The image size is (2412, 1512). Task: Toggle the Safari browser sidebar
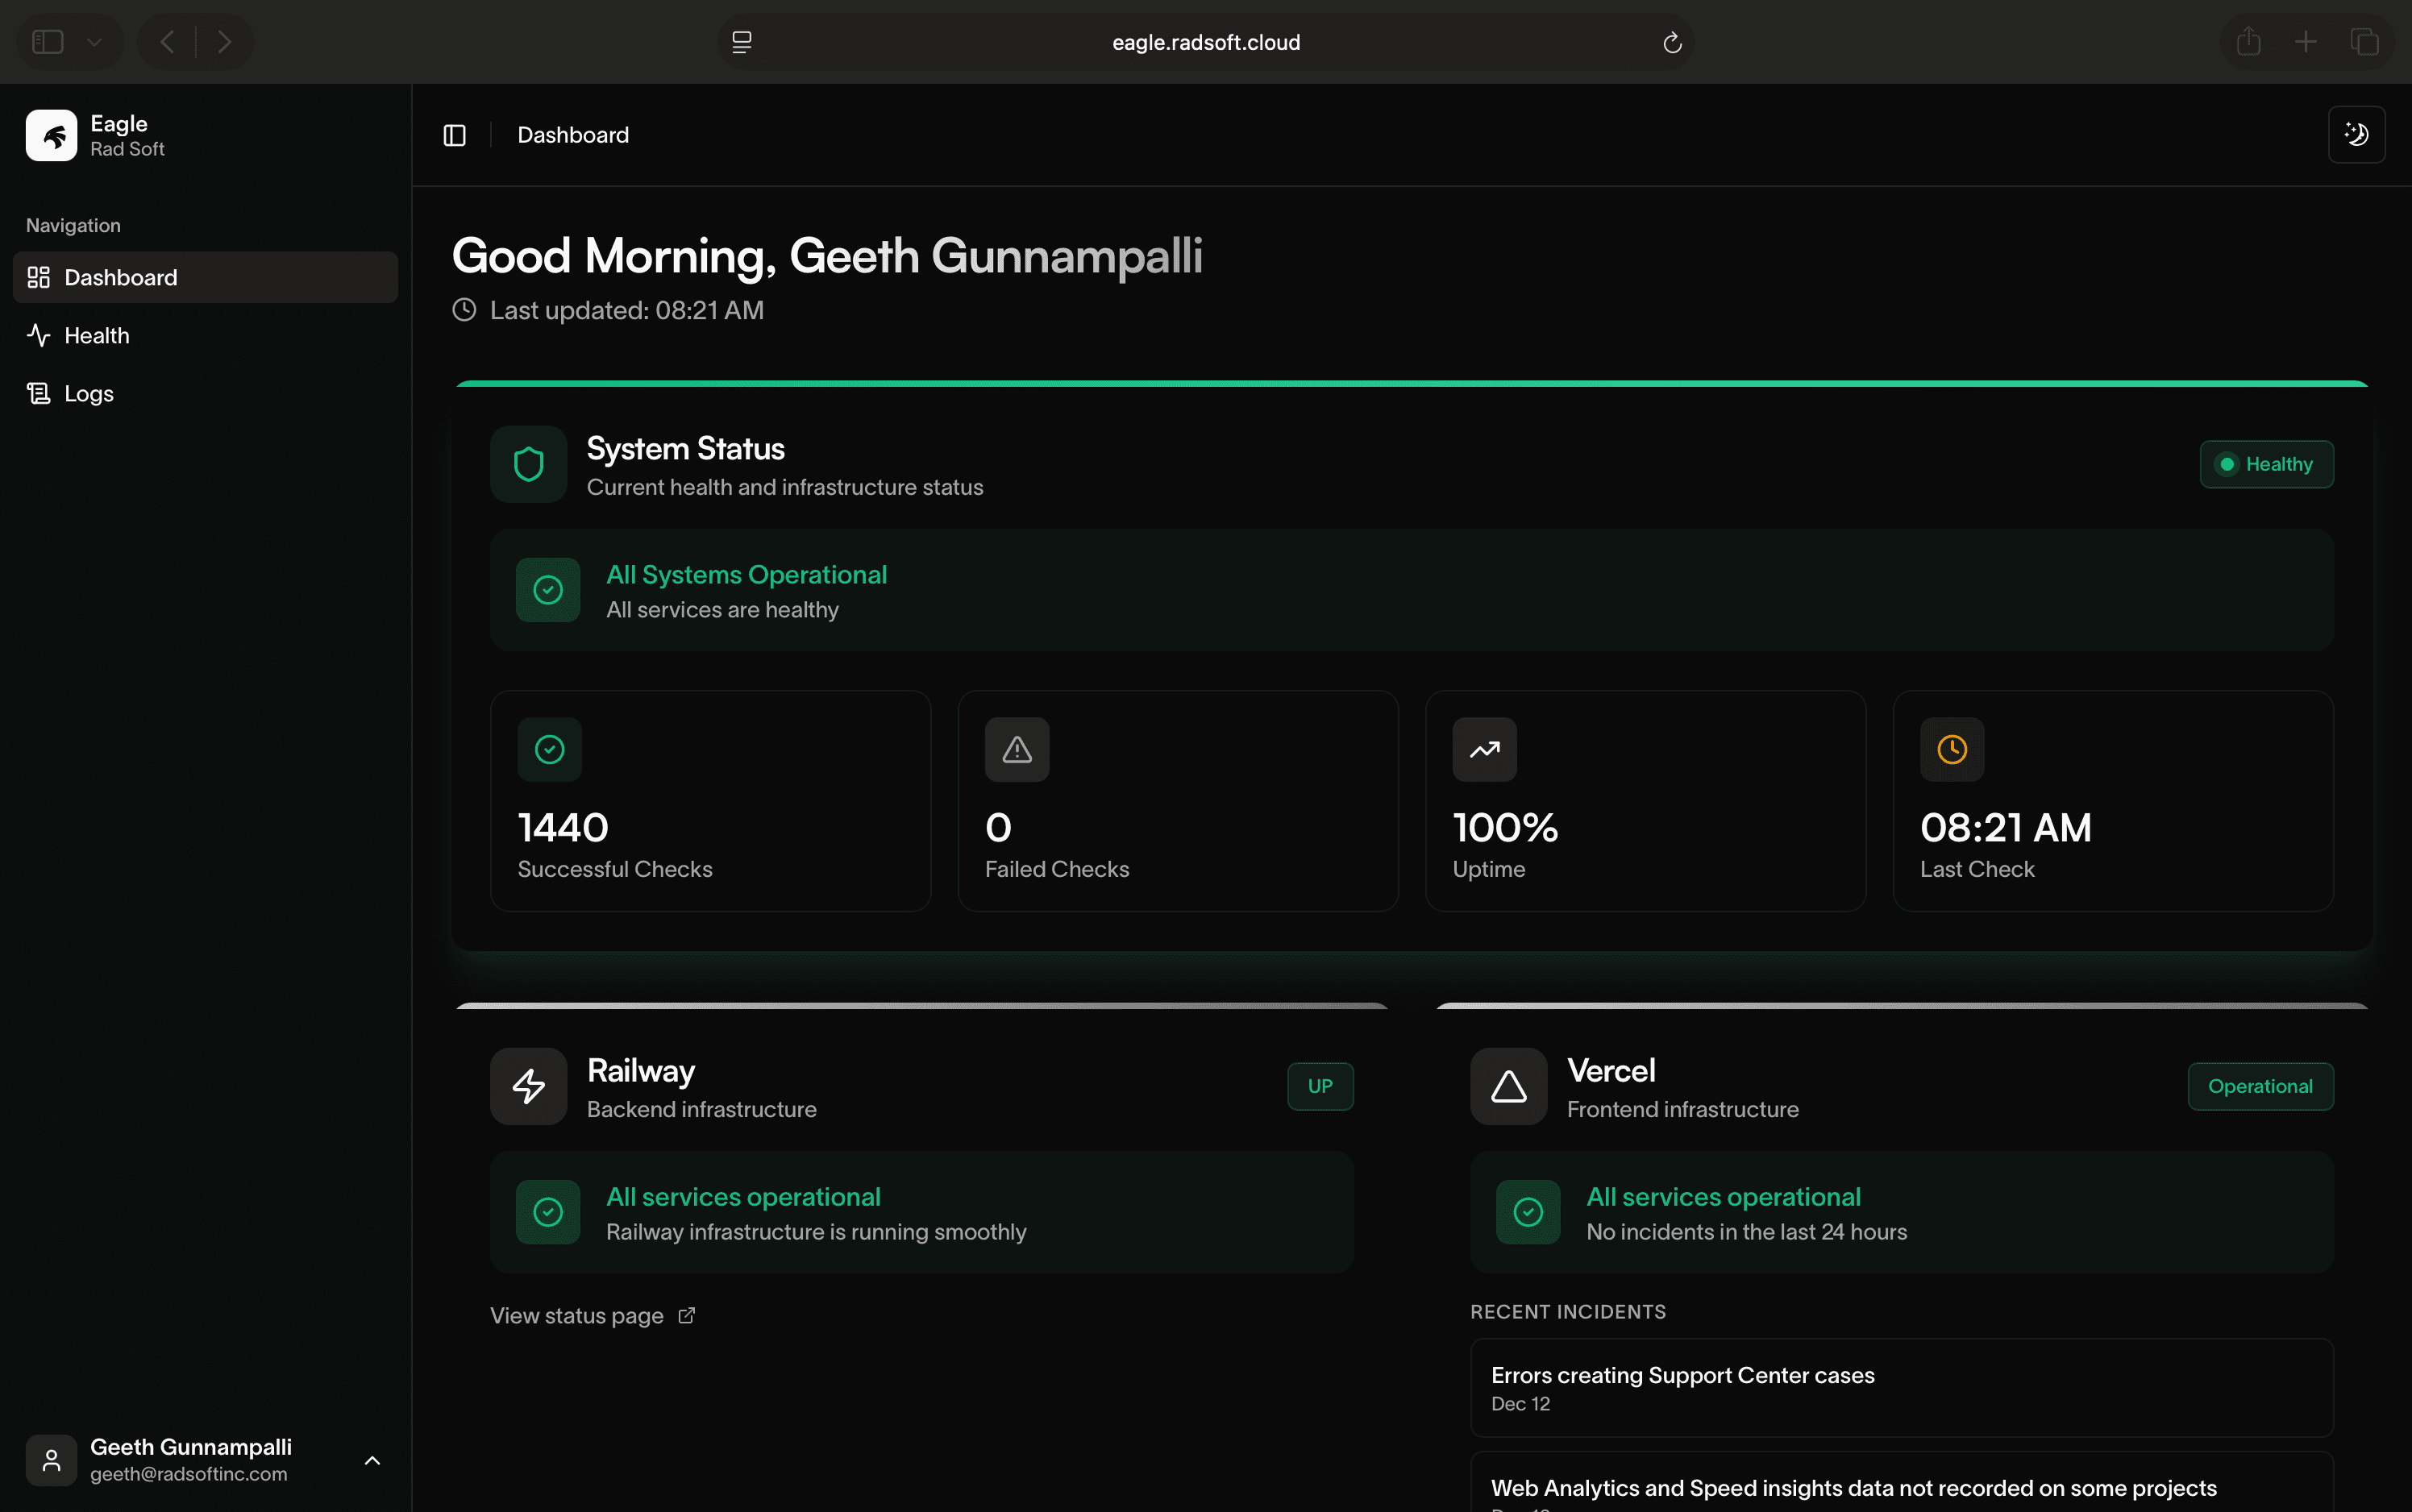[x=47, y=42]
